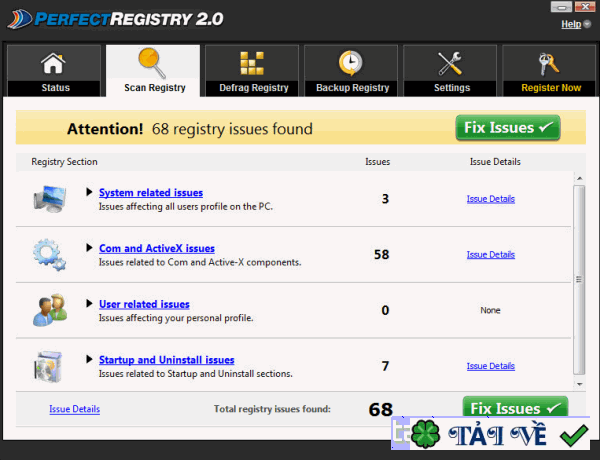Click 'None' in User related issues row

(x=490, y=310)
